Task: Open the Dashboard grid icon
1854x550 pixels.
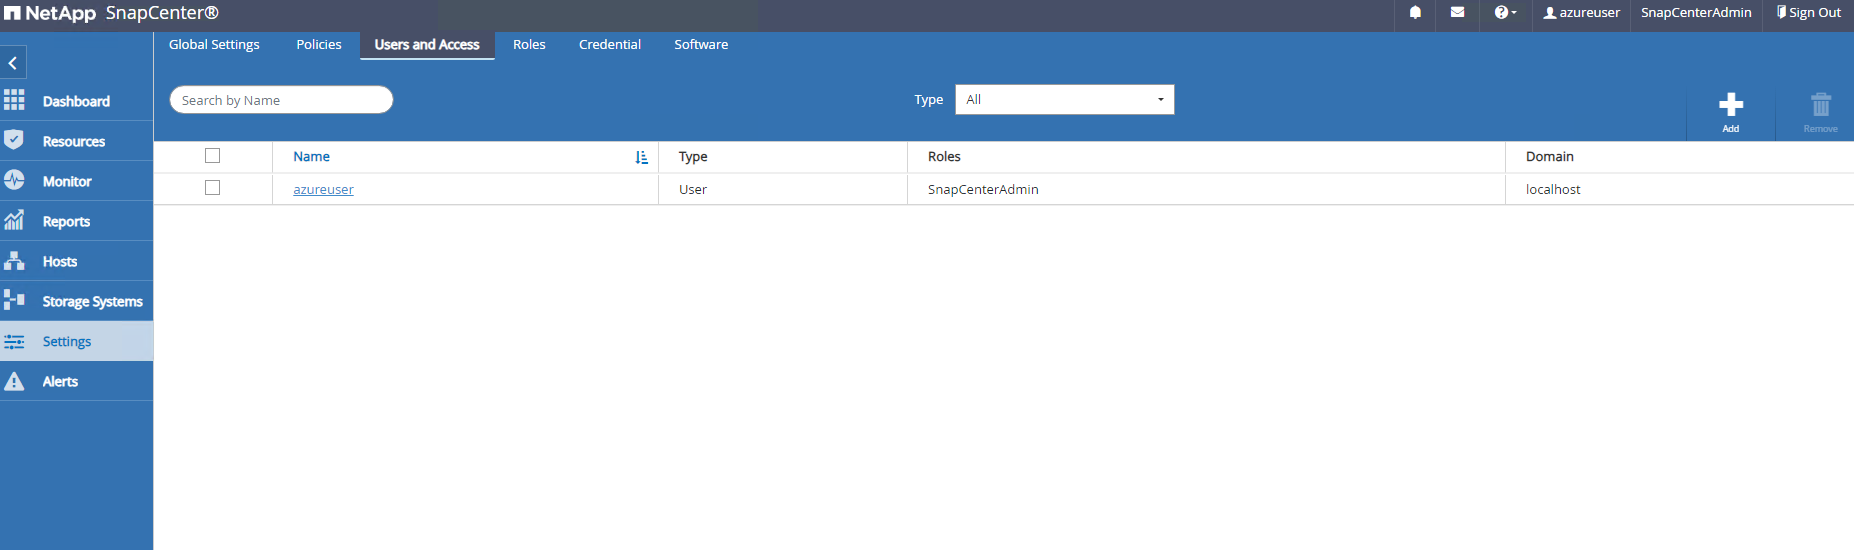Action: pyautogui.click(x=14, y=100)
